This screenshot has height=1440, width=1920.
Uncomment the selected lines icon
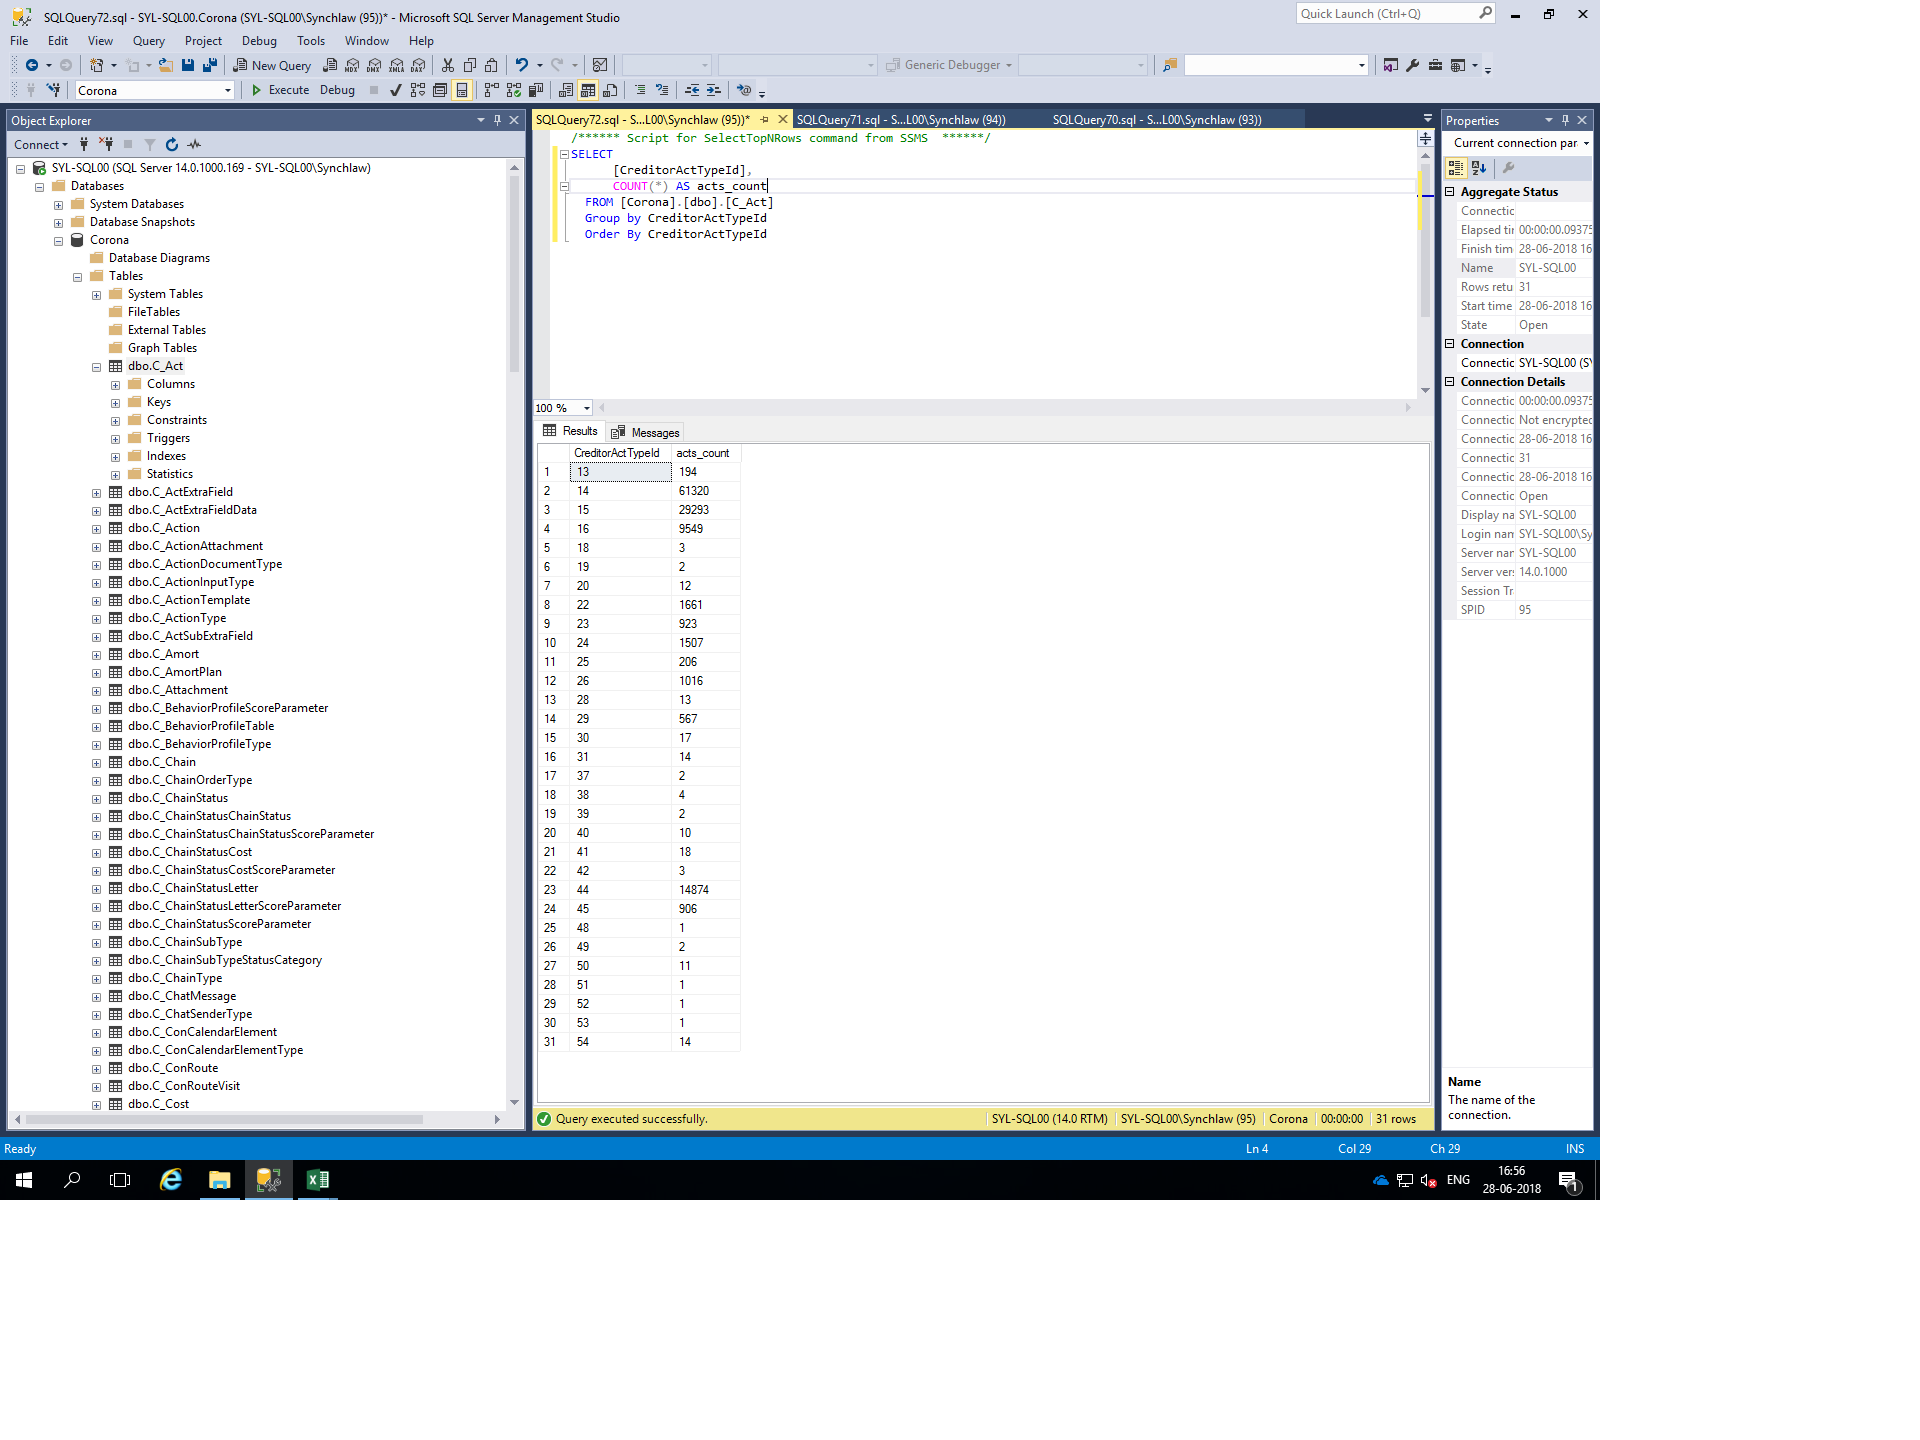tap(662, 90)
